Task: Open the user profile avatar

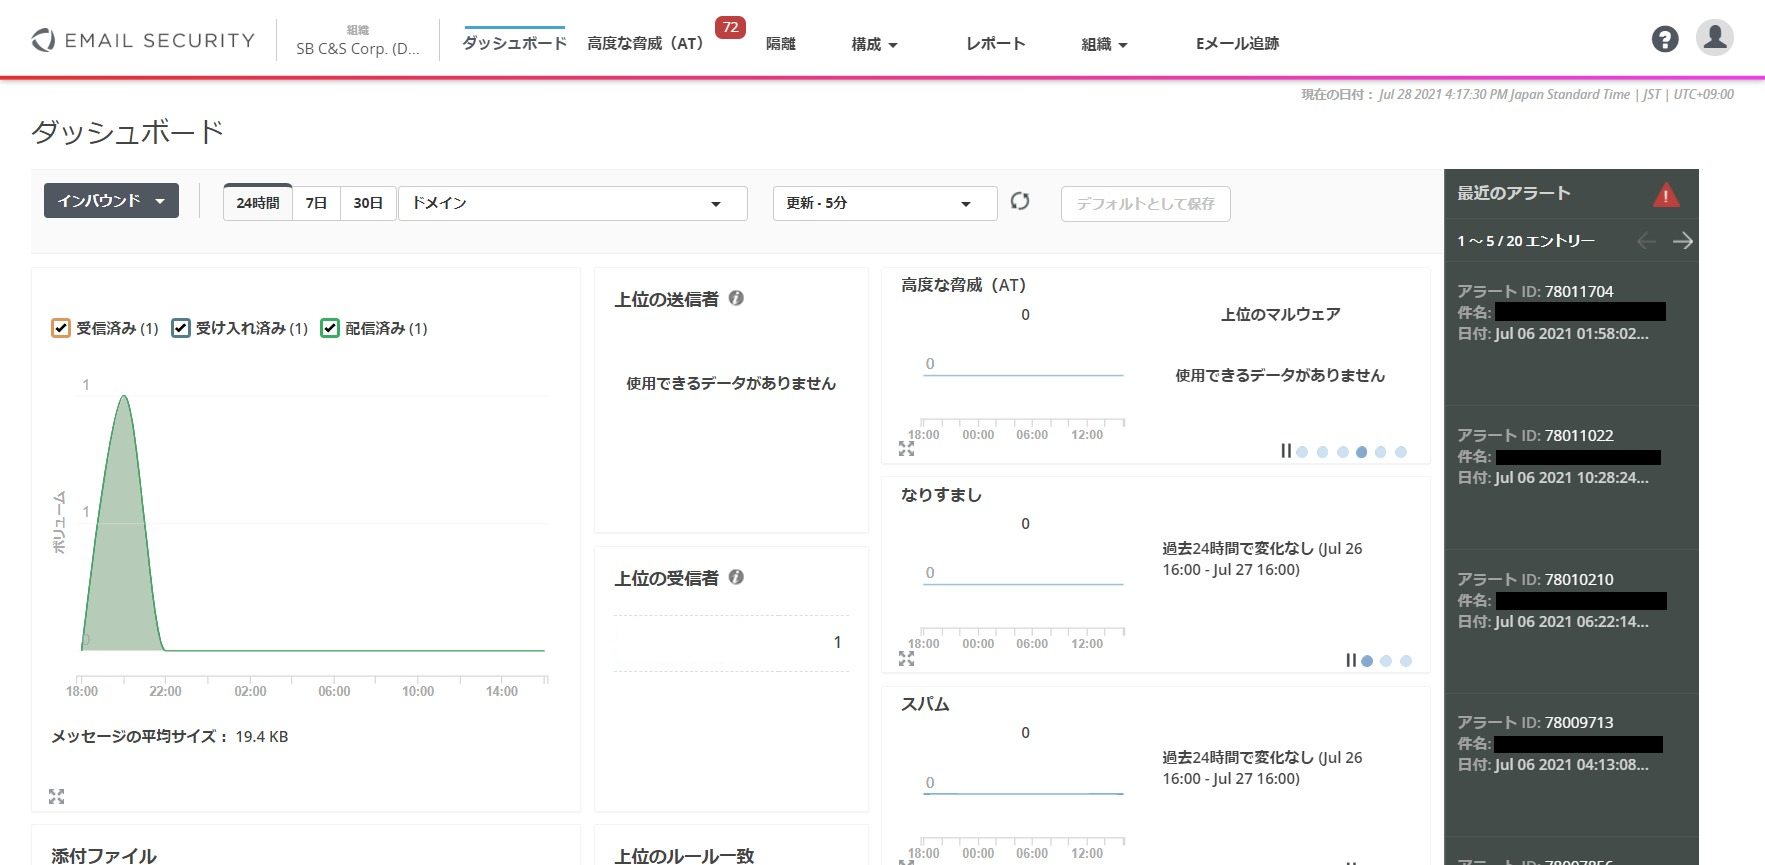Action: pos(1715,38)
